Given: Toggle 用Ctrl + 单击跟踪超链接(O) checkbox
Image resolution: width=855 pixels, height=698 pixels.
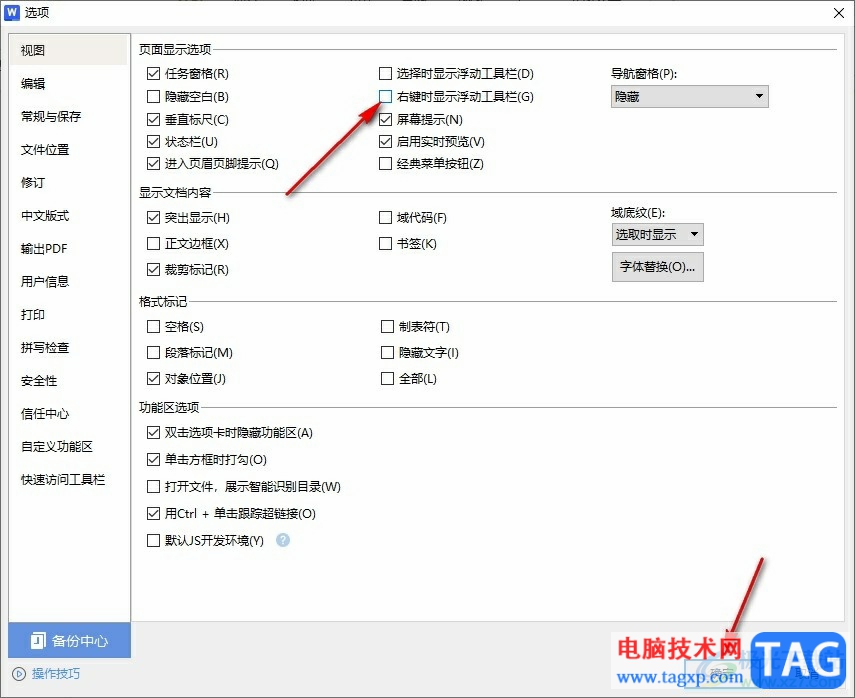Looking at the screenshot, I should coord(153,514).
